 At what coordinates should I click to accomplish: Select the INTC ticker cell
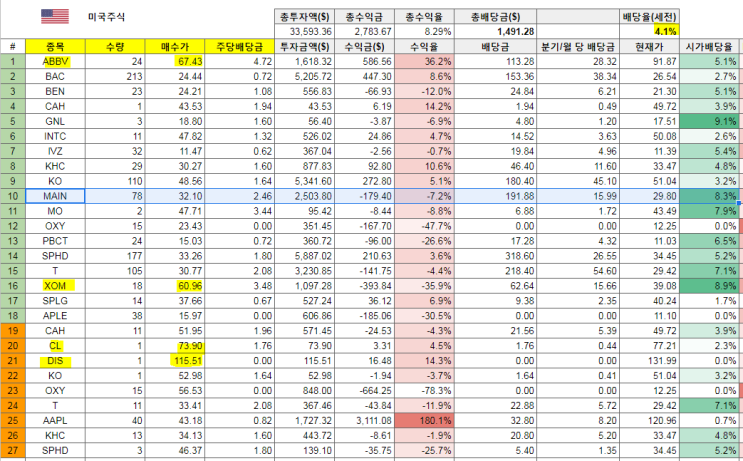click(x=55, y=136)
